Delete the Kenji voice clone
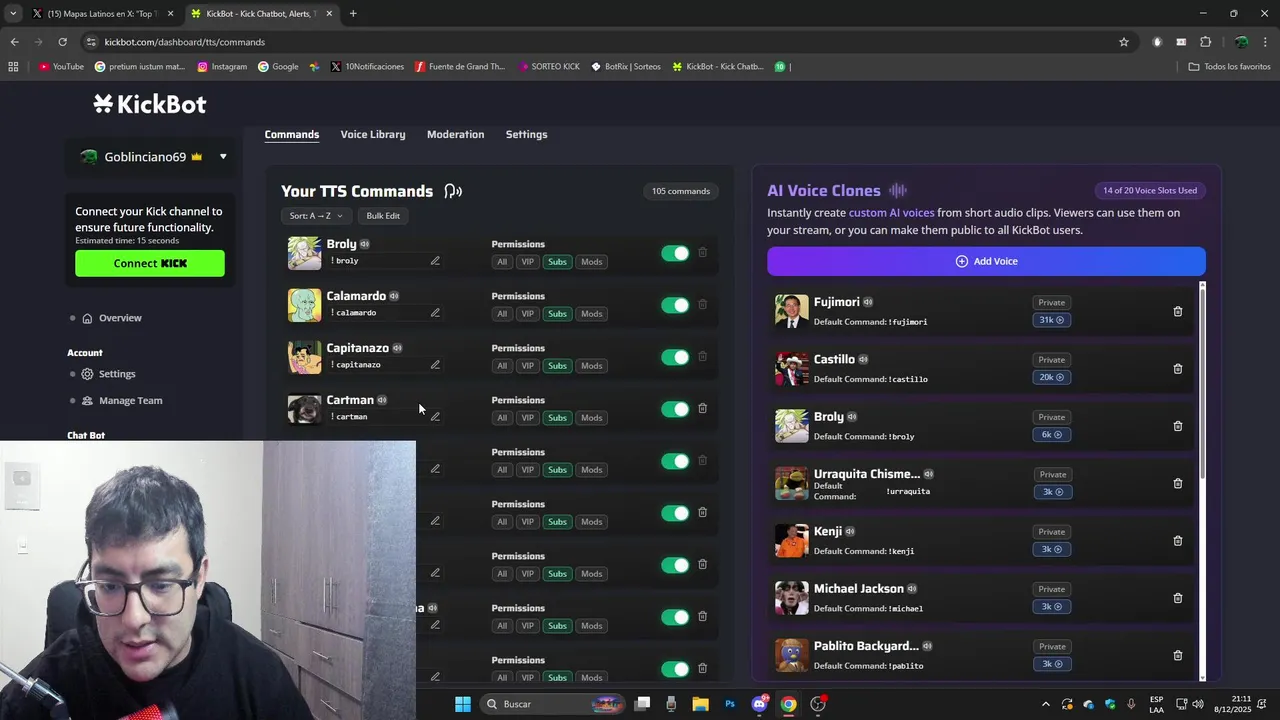Screen dimensions: 1280x720 click(1177, 541)
